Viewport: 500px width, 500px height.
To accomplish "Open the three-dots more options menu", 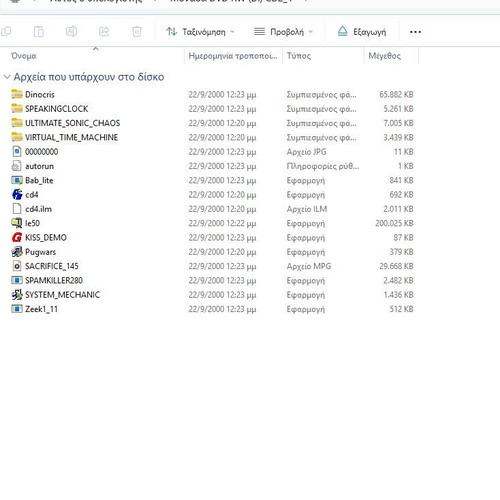I will coord(415,32).
